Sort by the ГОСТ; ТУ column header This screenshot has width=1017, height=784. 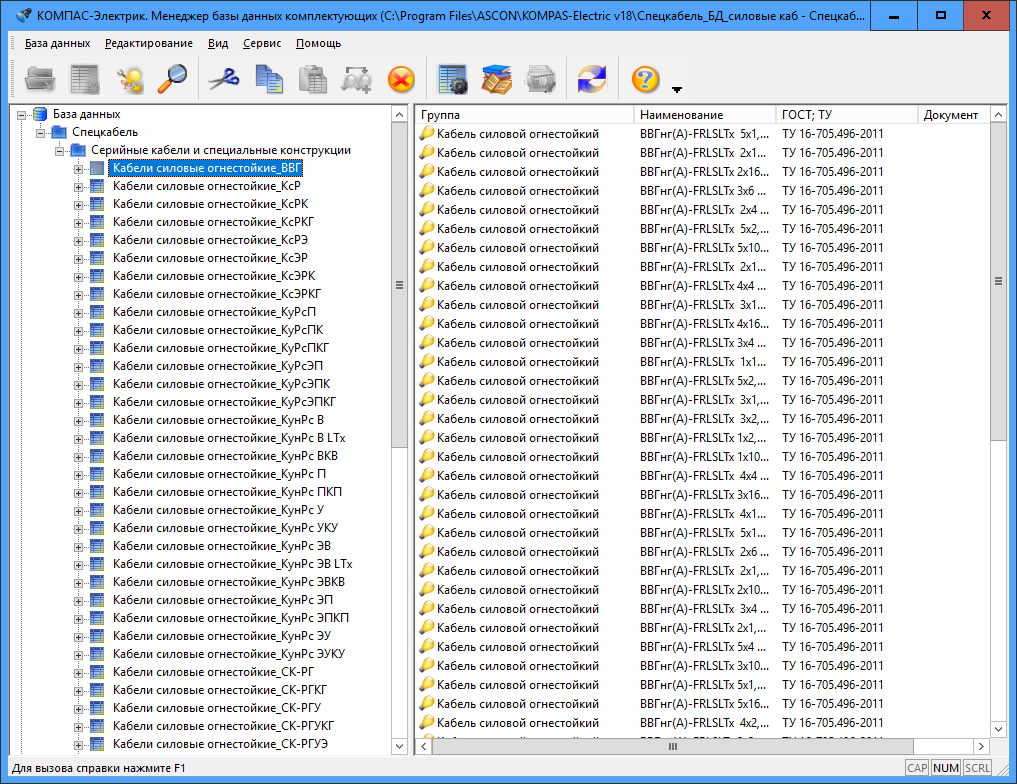coord(846,115)
